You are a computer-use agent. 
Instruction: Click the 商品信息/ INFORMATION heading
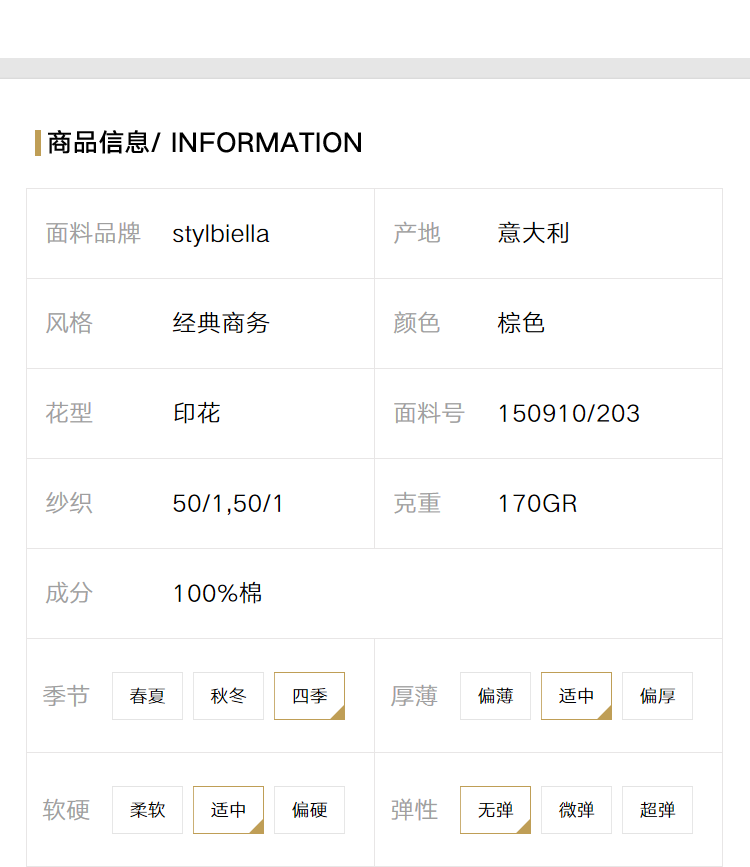205,143
